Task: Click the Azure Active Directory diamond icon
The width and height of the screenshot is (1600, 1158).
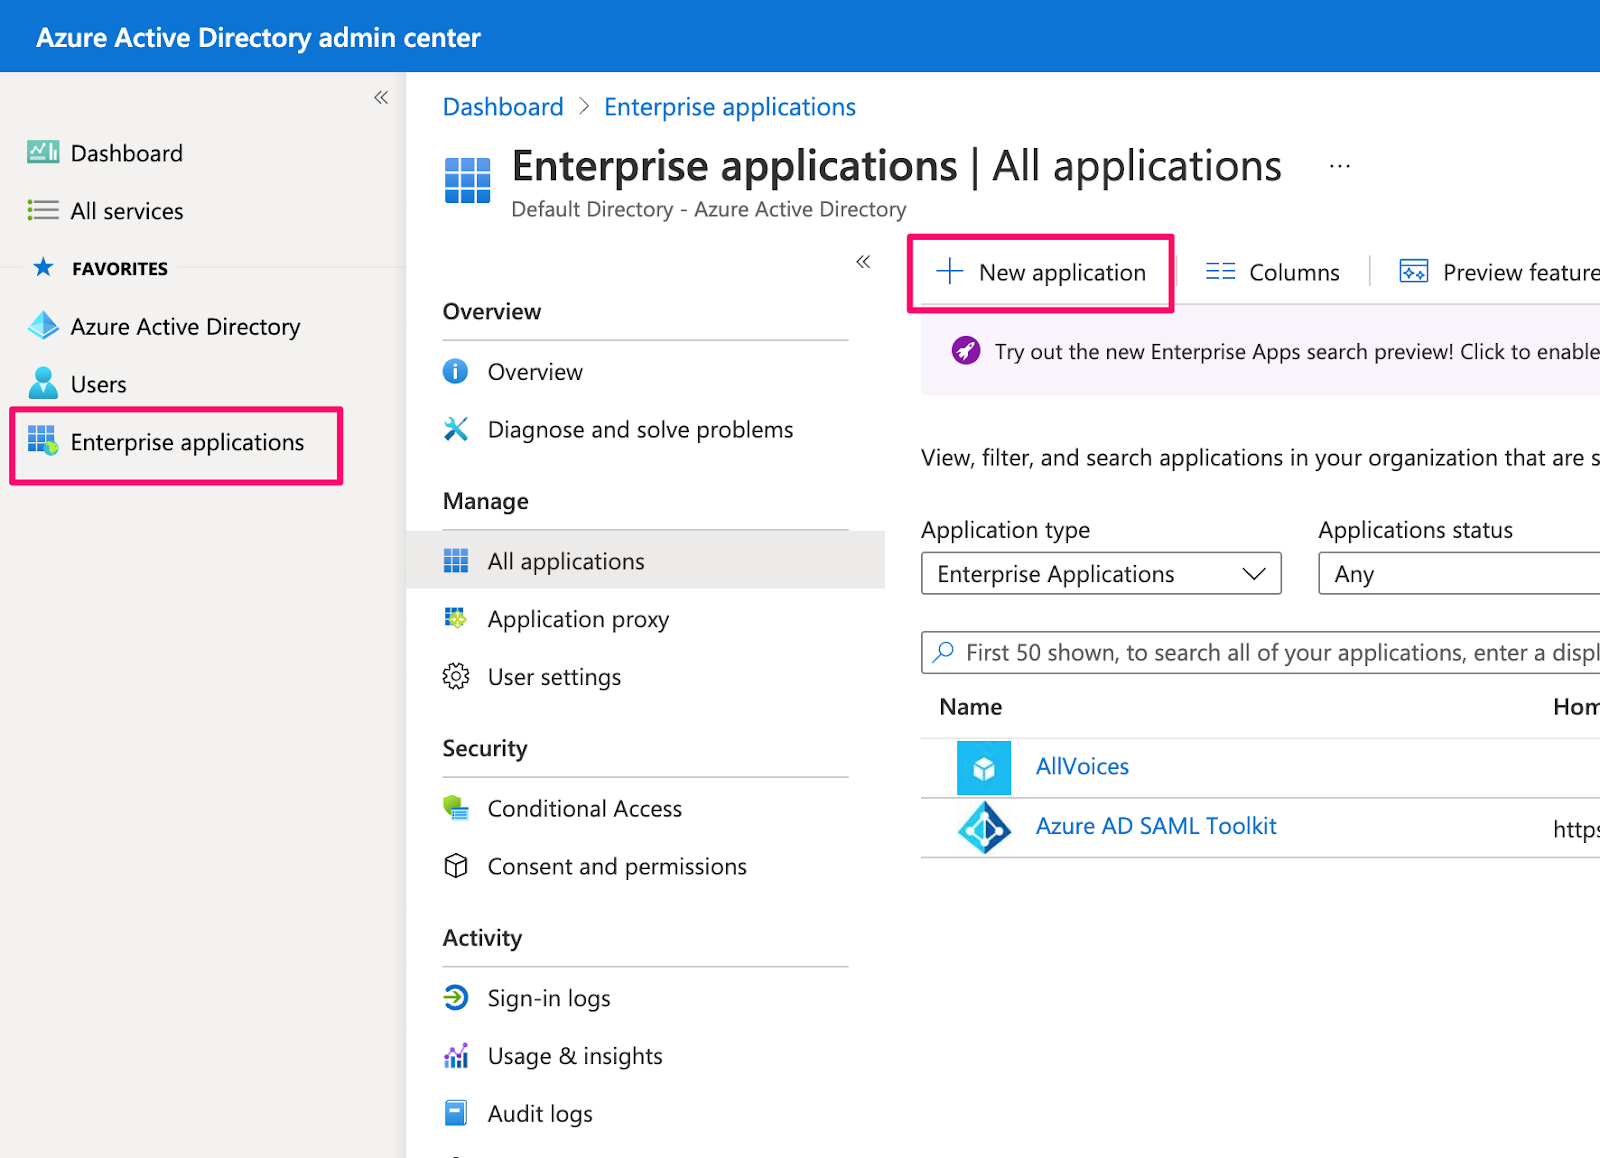Action: pyautogui.click(x=42, y=326)
